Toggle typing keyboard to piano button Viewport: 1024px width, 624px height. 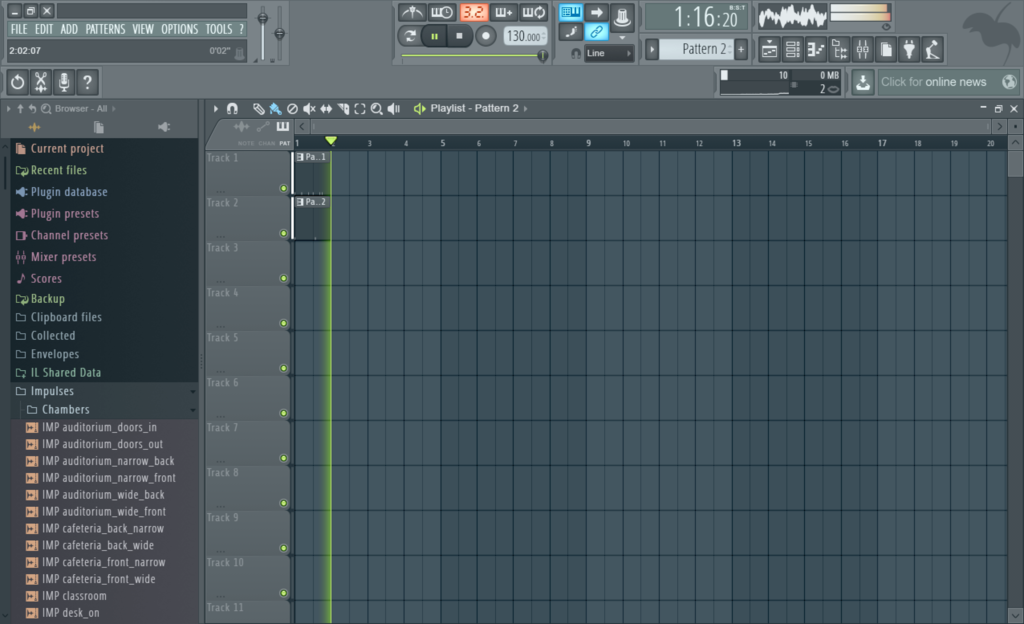click(570, 12)
